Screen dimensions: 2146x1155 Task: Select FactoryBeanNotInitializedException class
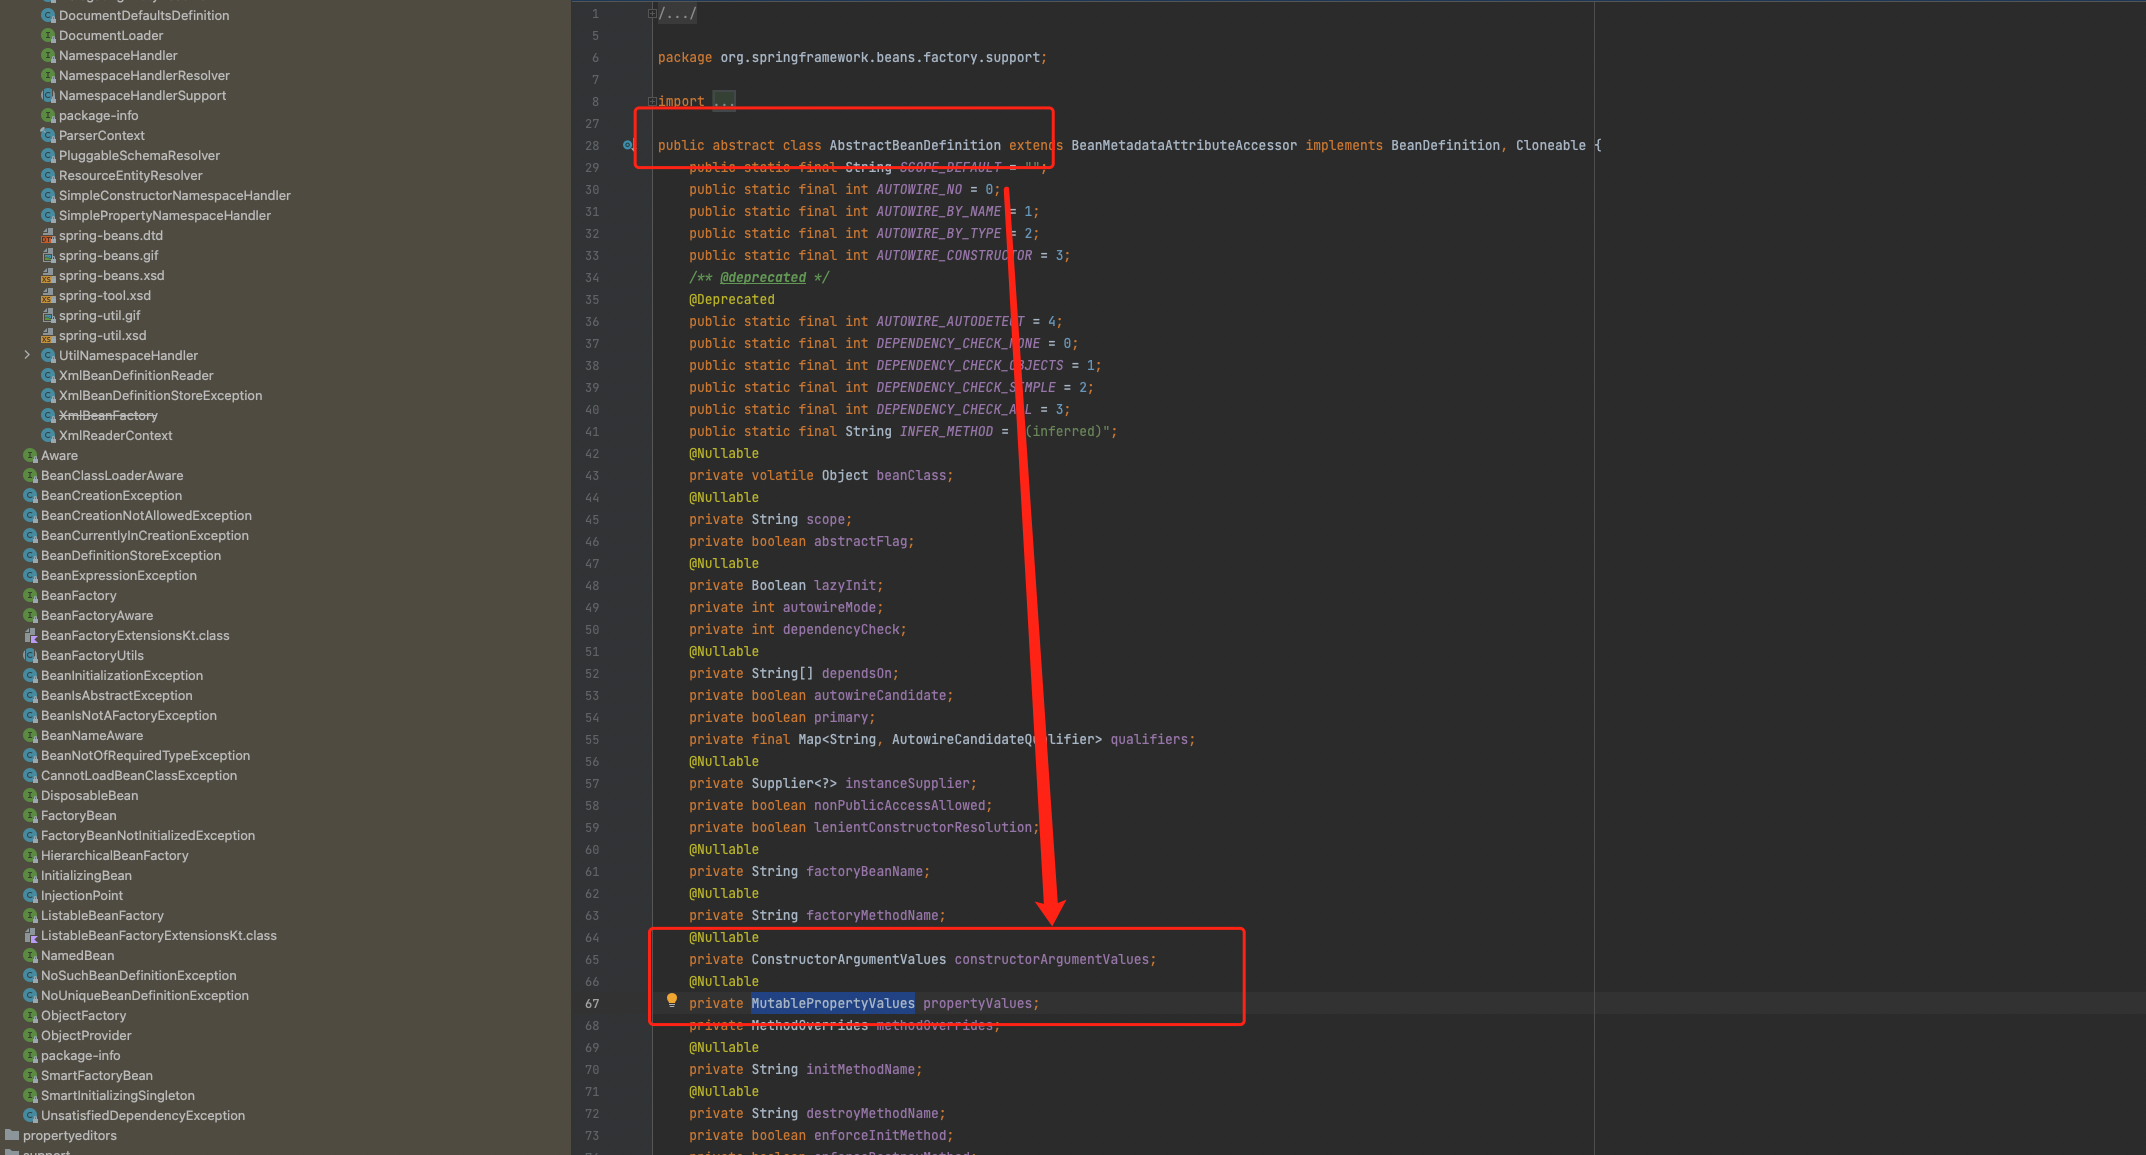[x=148, y=835]
